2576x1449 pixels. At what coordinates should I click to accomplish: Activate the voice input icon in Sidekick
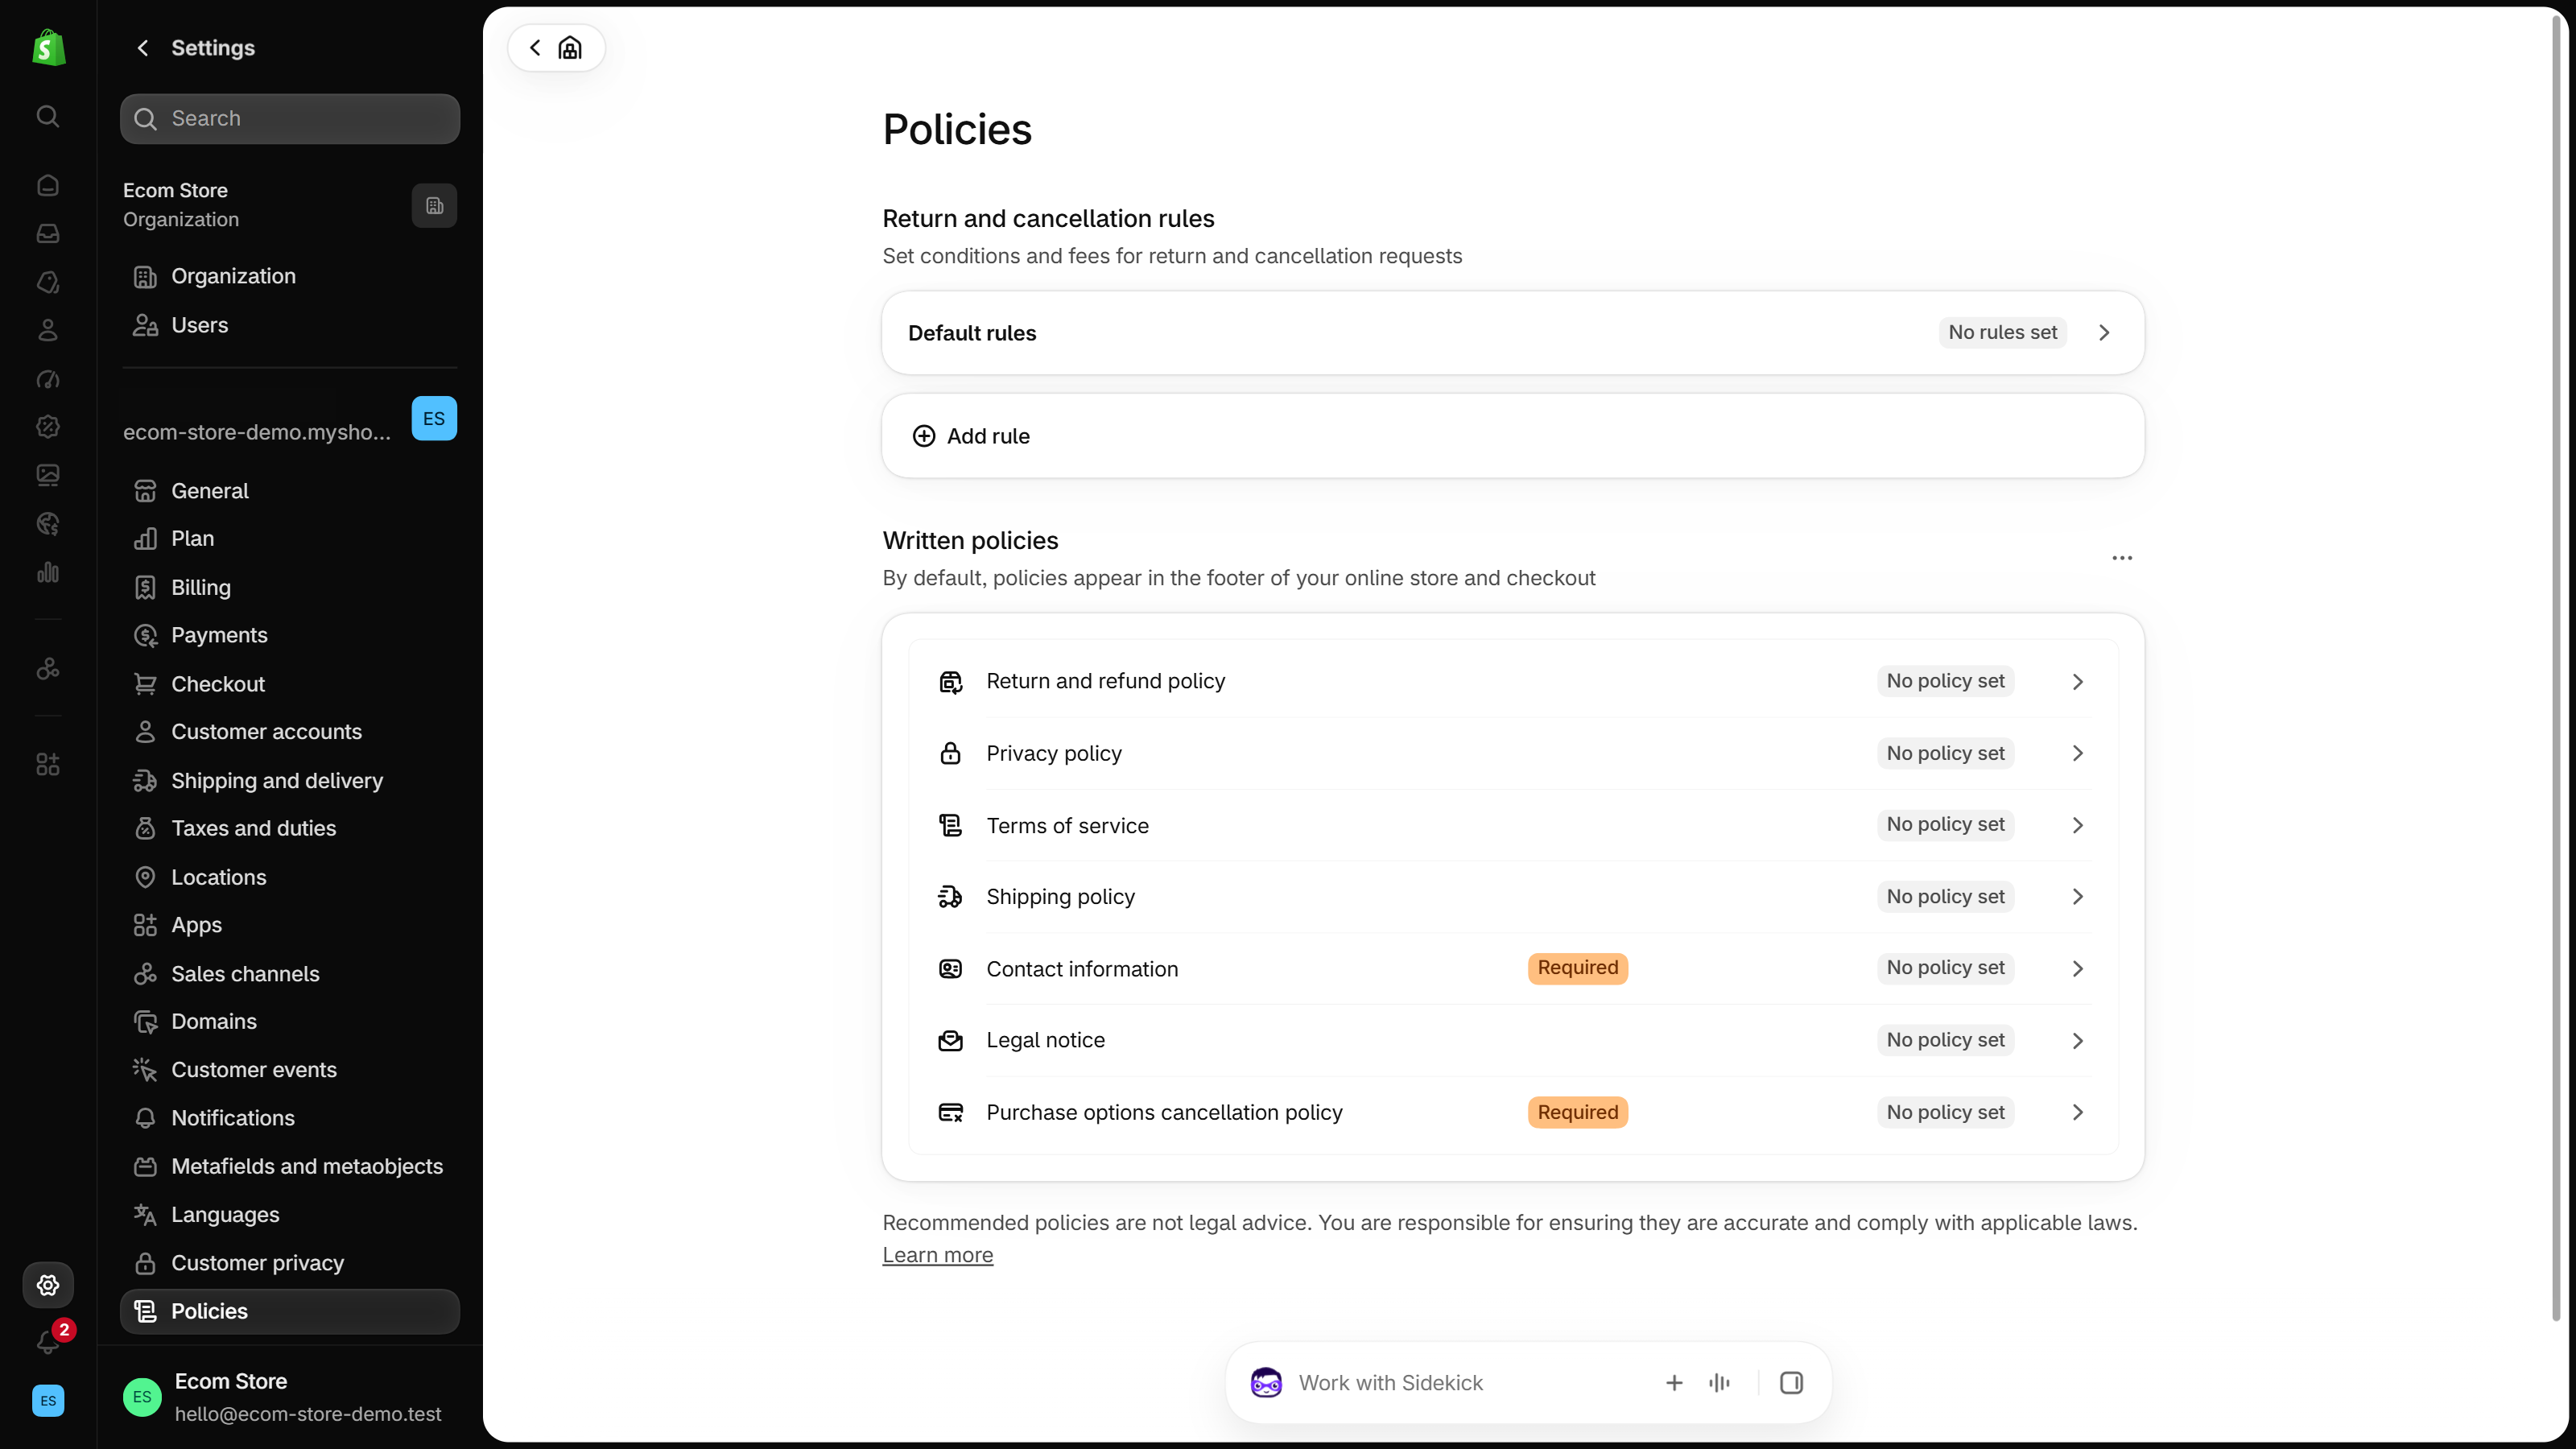click(x=1719, y=1383)
